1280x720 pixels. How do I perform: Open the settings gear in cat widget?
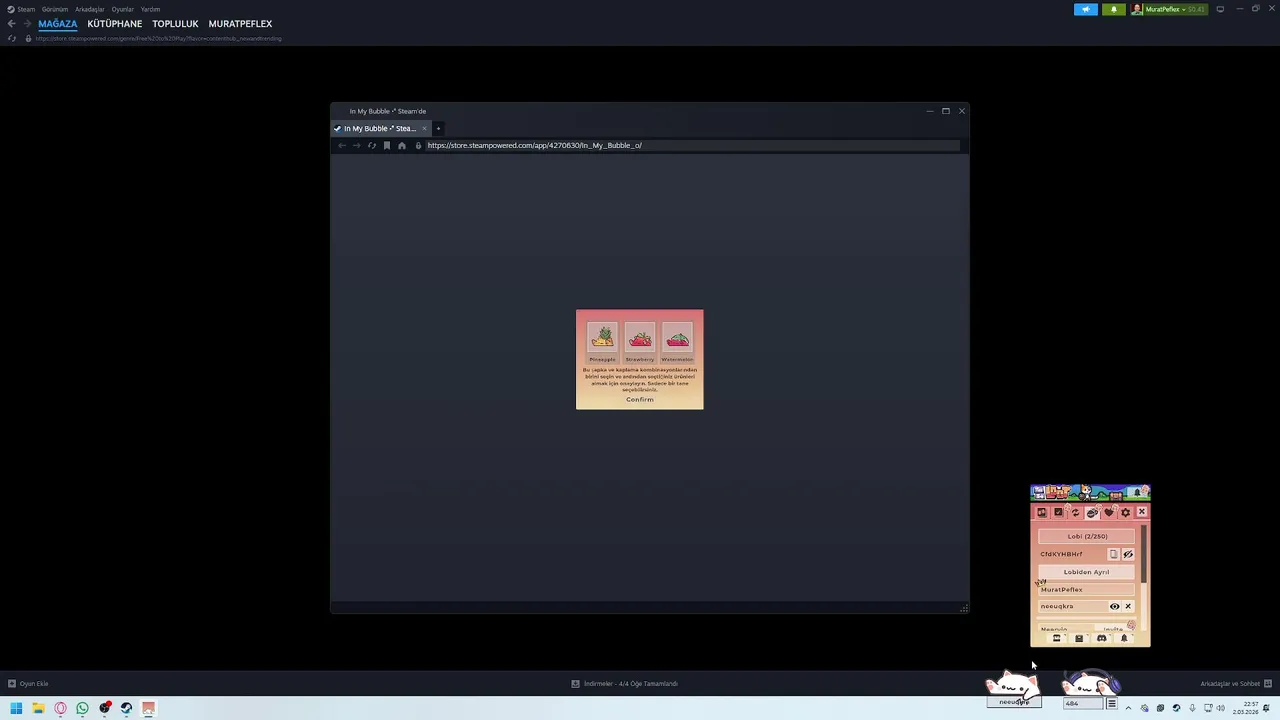(1125, 512)
